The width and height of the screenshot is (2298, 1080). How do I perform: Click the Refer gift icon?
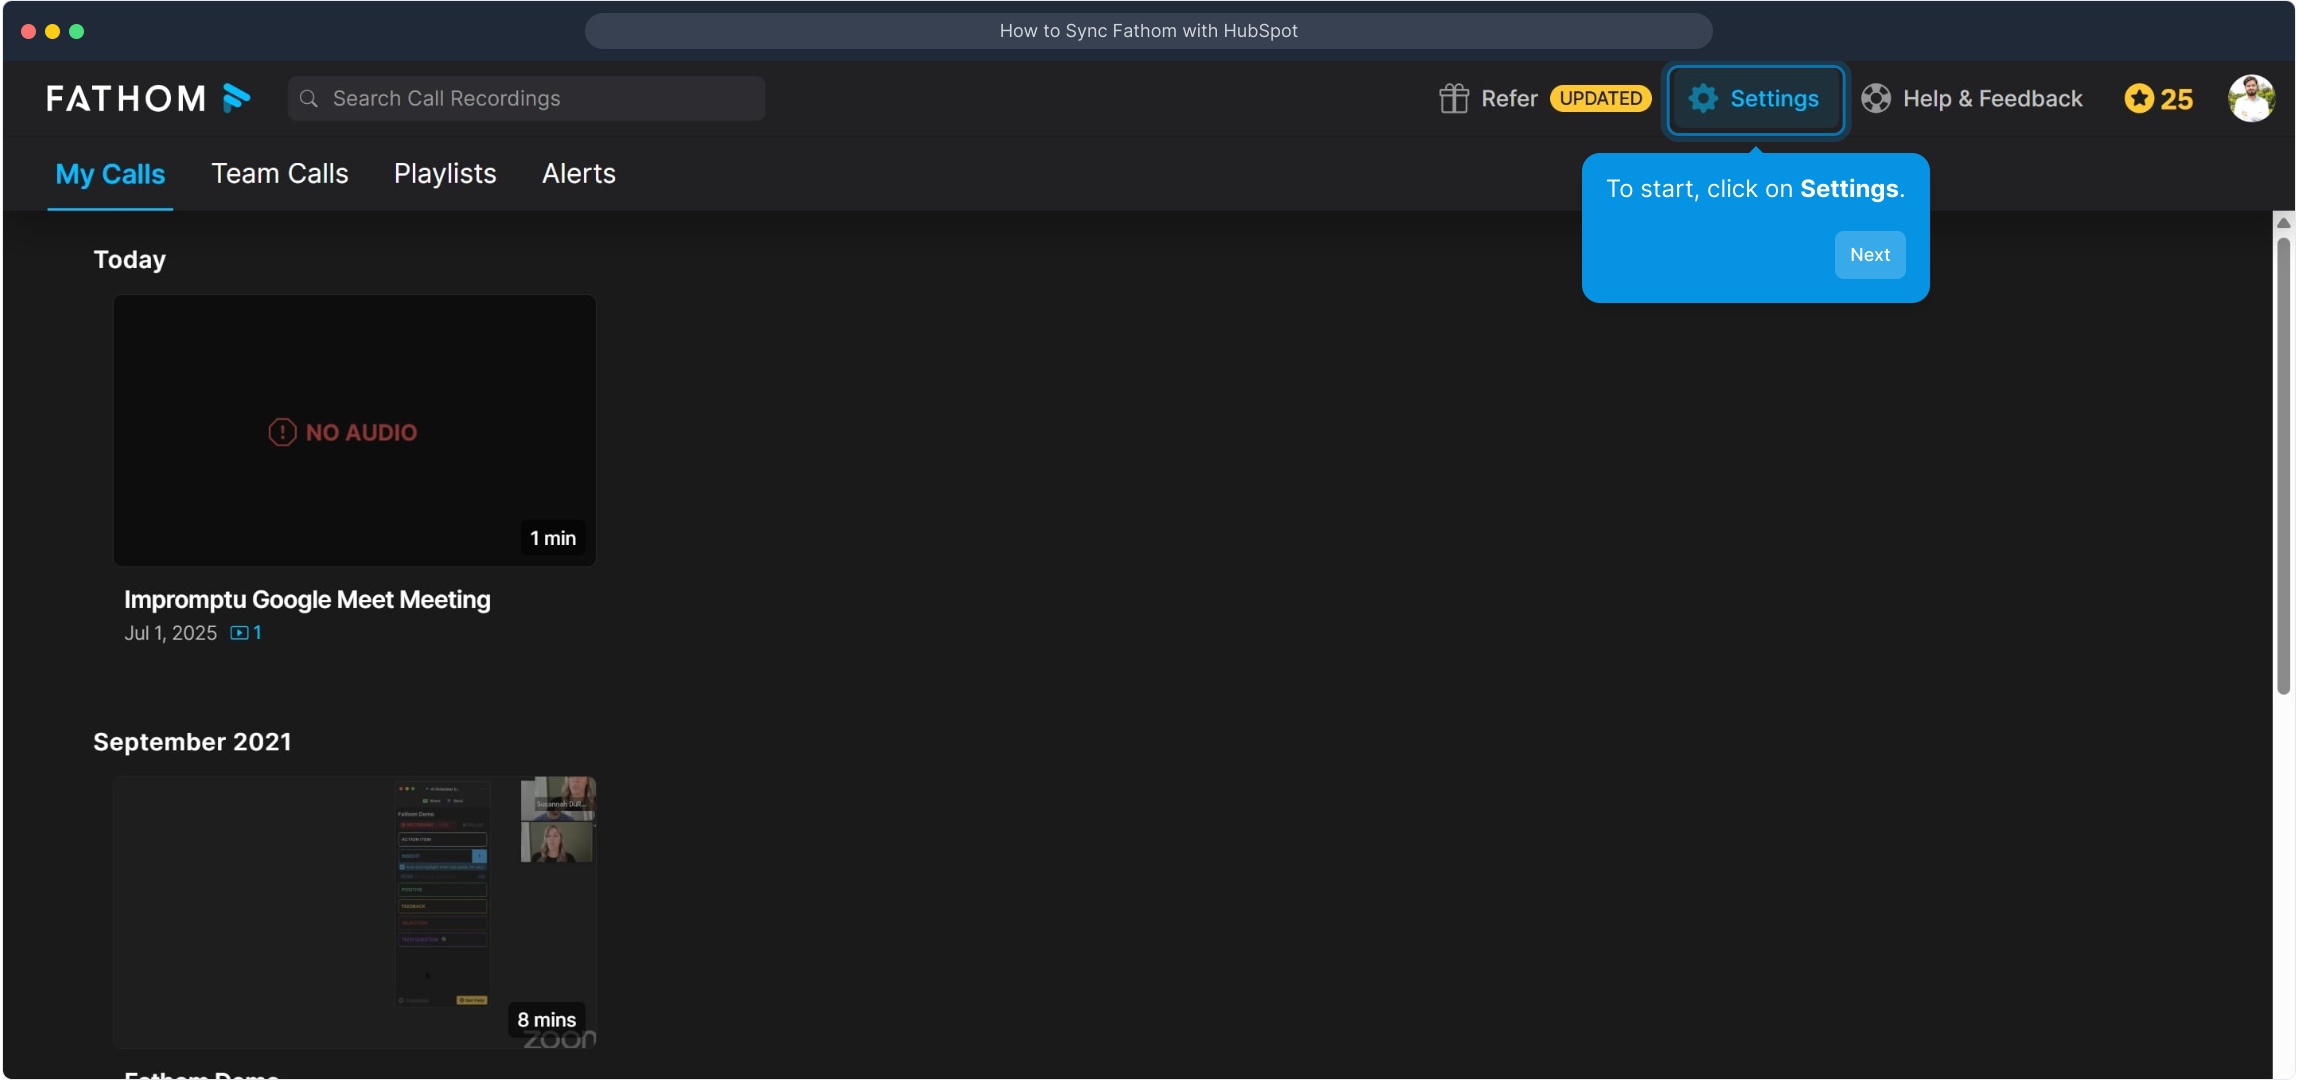click(1454, 98)
